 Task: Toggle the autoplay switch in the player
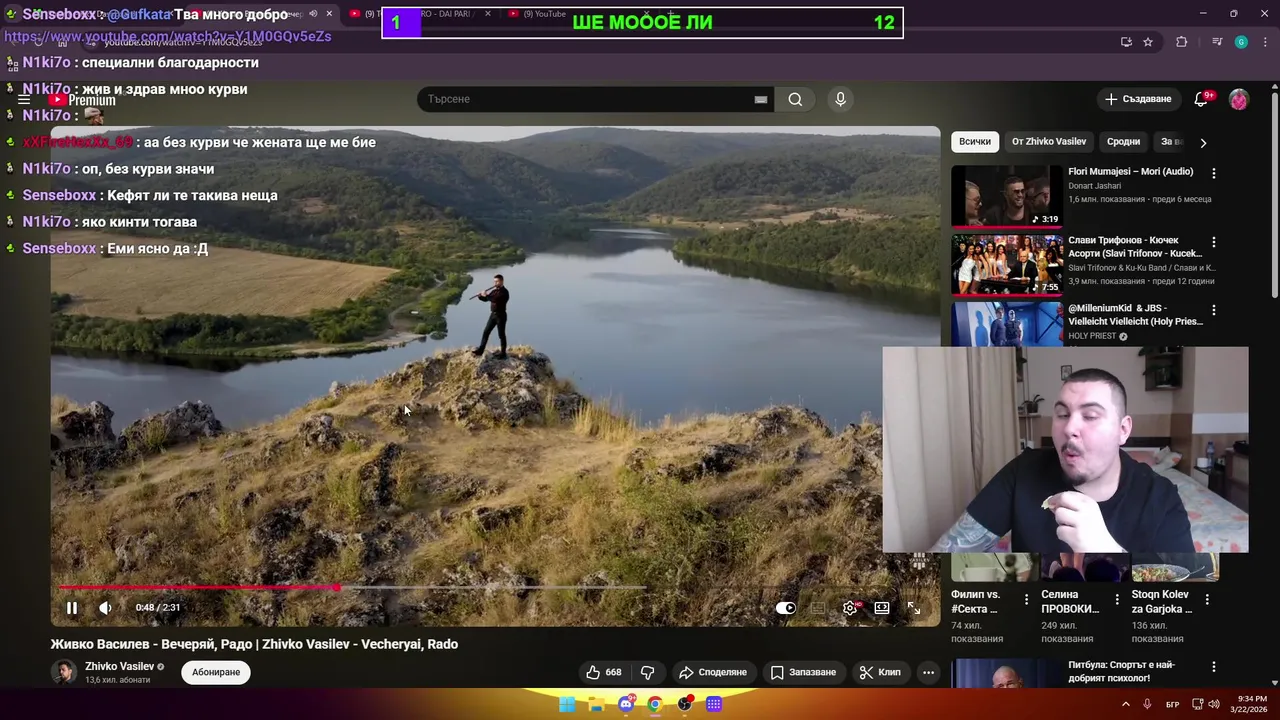click(786, 608)
